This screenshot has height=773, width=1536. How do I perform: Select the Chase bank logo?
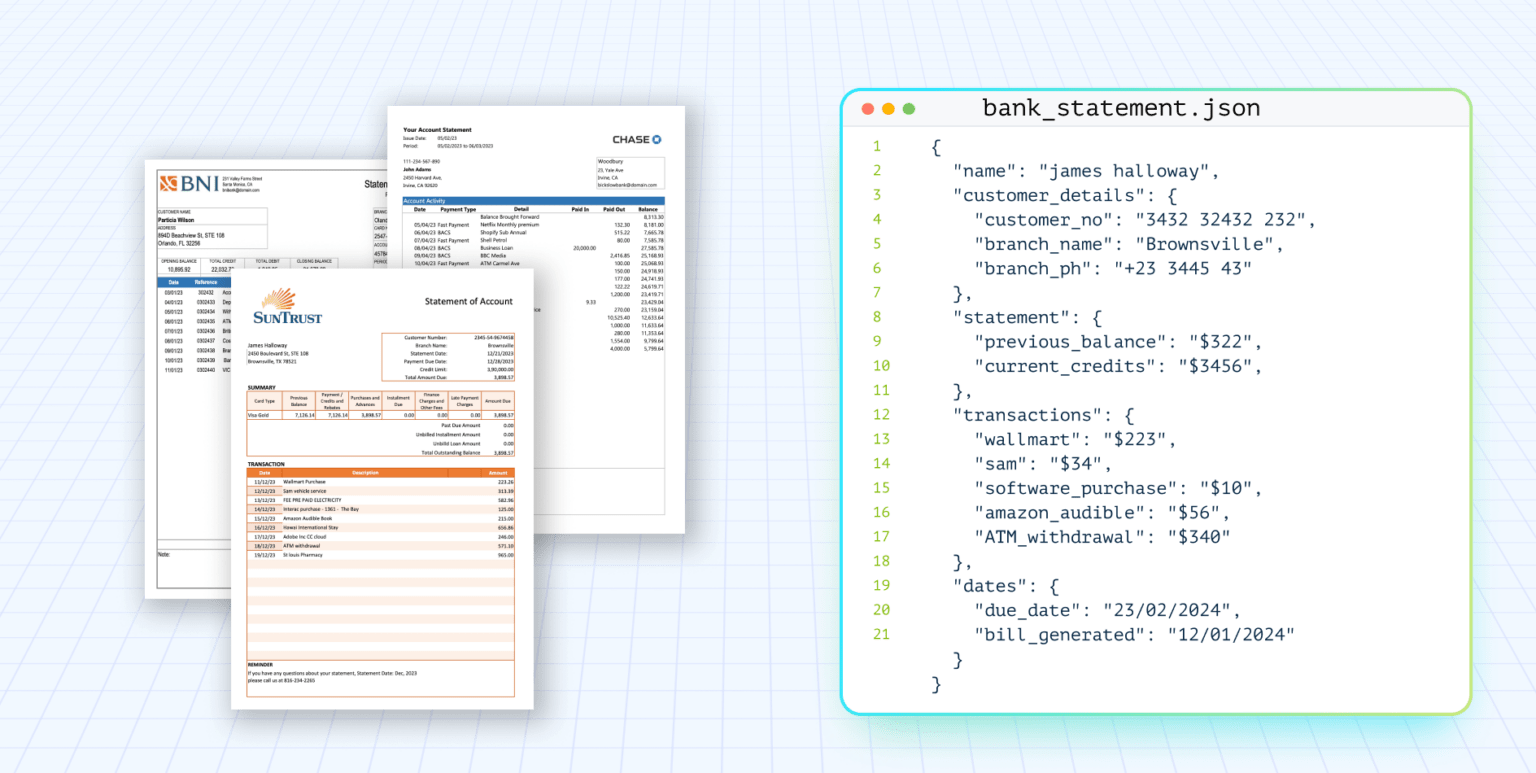click(634, 139)
